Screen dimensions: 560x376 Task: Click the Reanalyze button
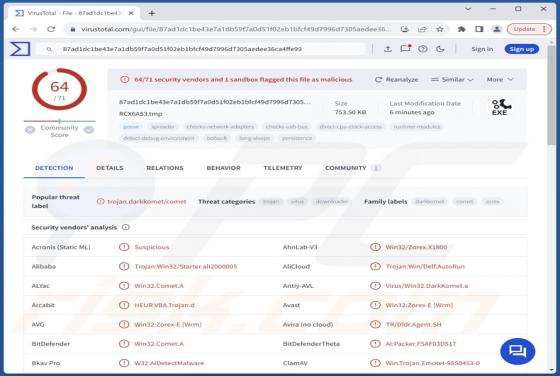396,80
